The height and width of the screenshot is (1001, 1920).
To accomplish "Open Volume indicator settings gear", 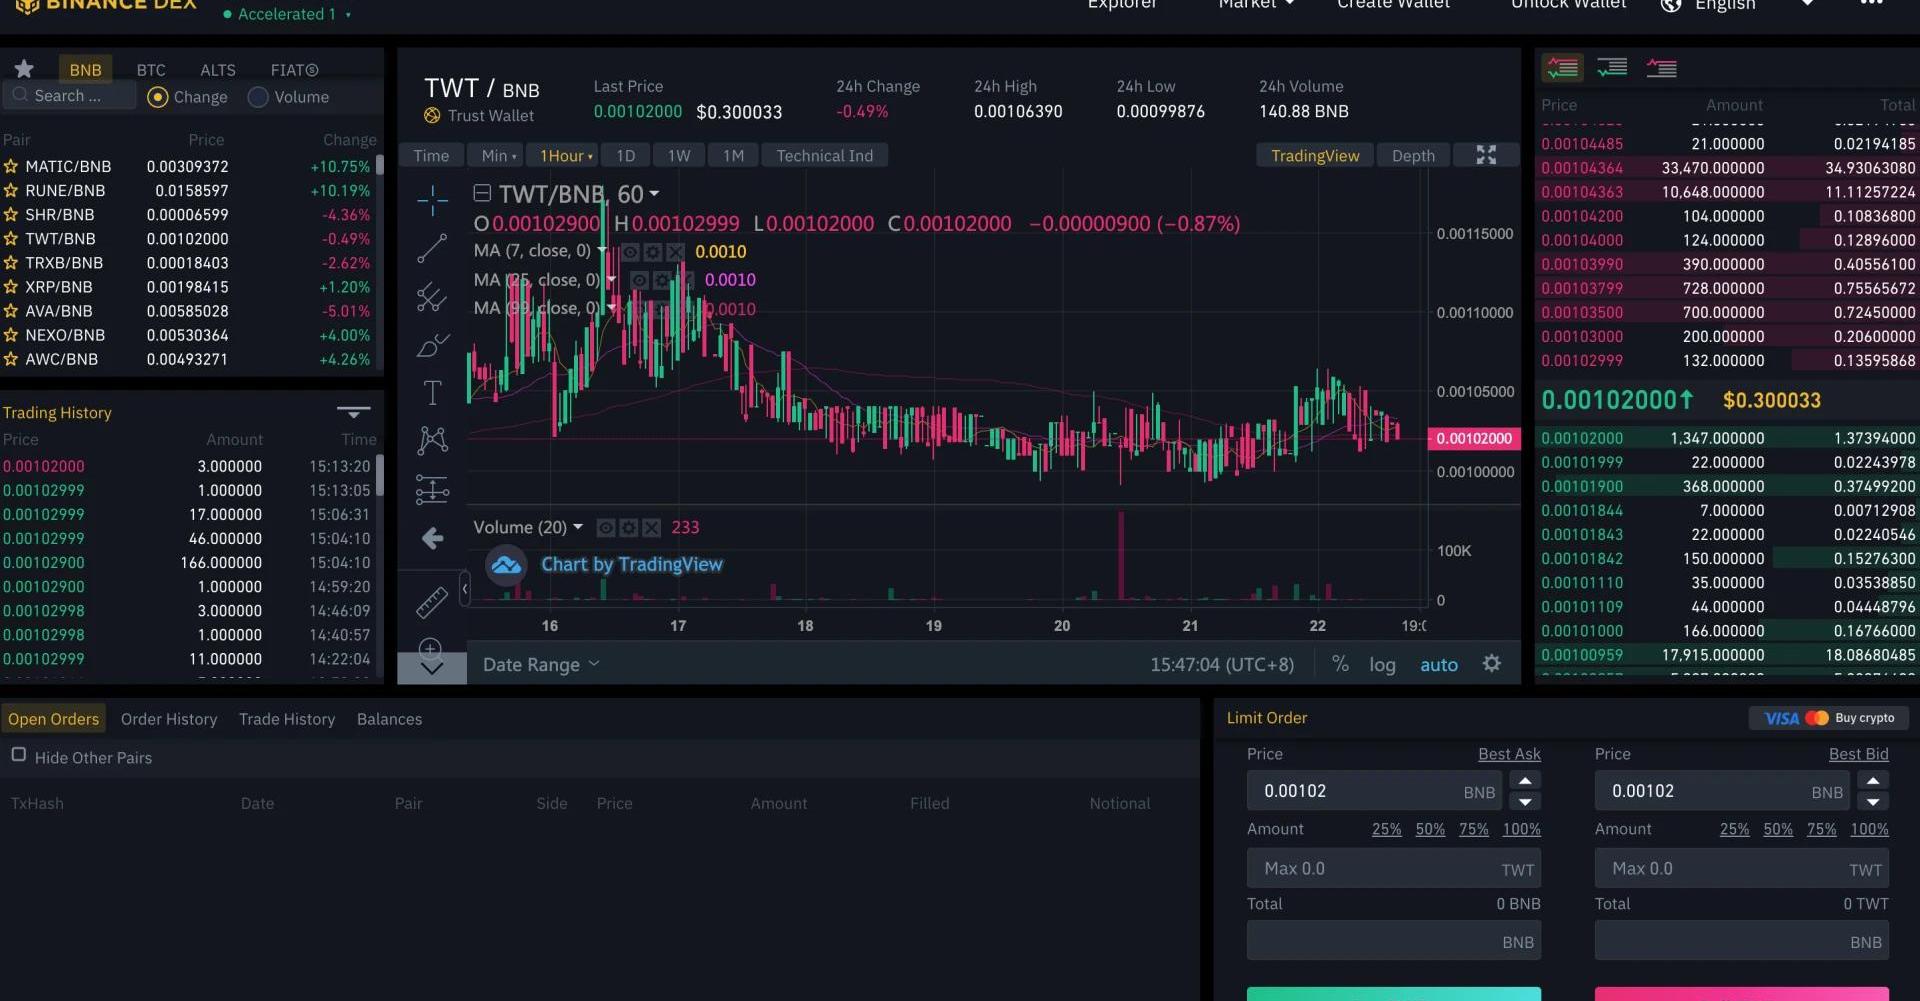I will (x=628, y=528).
